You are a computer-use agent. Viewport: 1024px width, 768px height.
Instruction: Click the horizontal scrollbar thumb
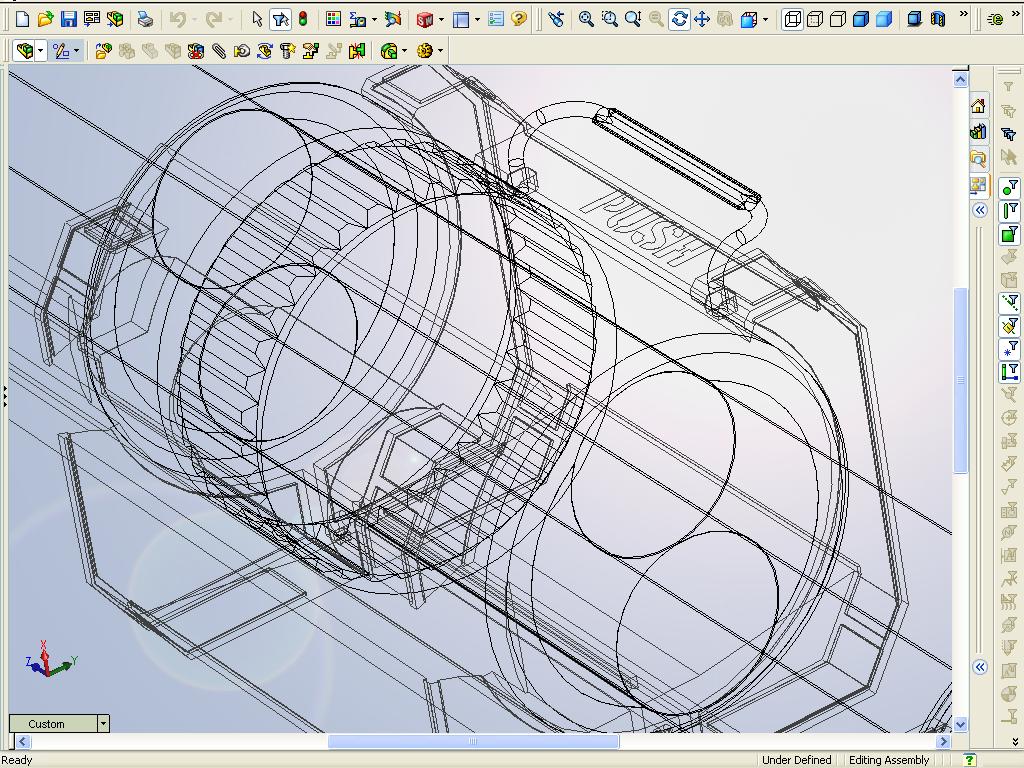click(473, 741)
